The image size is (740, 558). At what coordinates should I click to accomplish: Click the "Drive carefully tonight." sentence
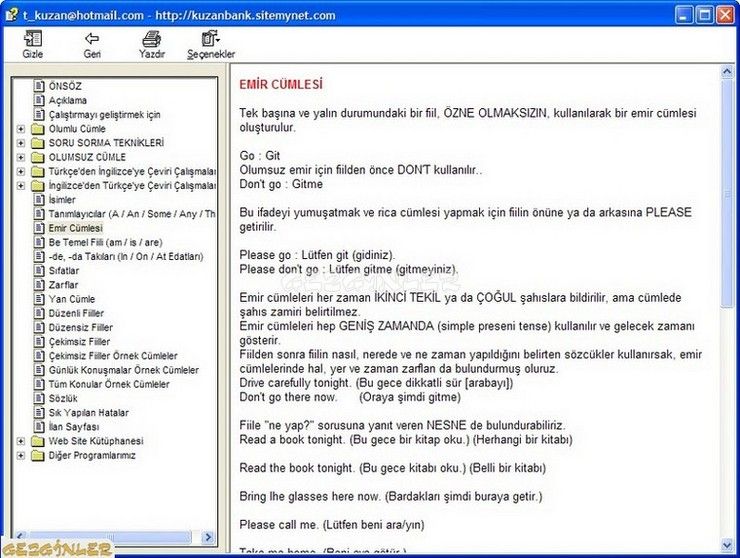click(x=295, y=383)
